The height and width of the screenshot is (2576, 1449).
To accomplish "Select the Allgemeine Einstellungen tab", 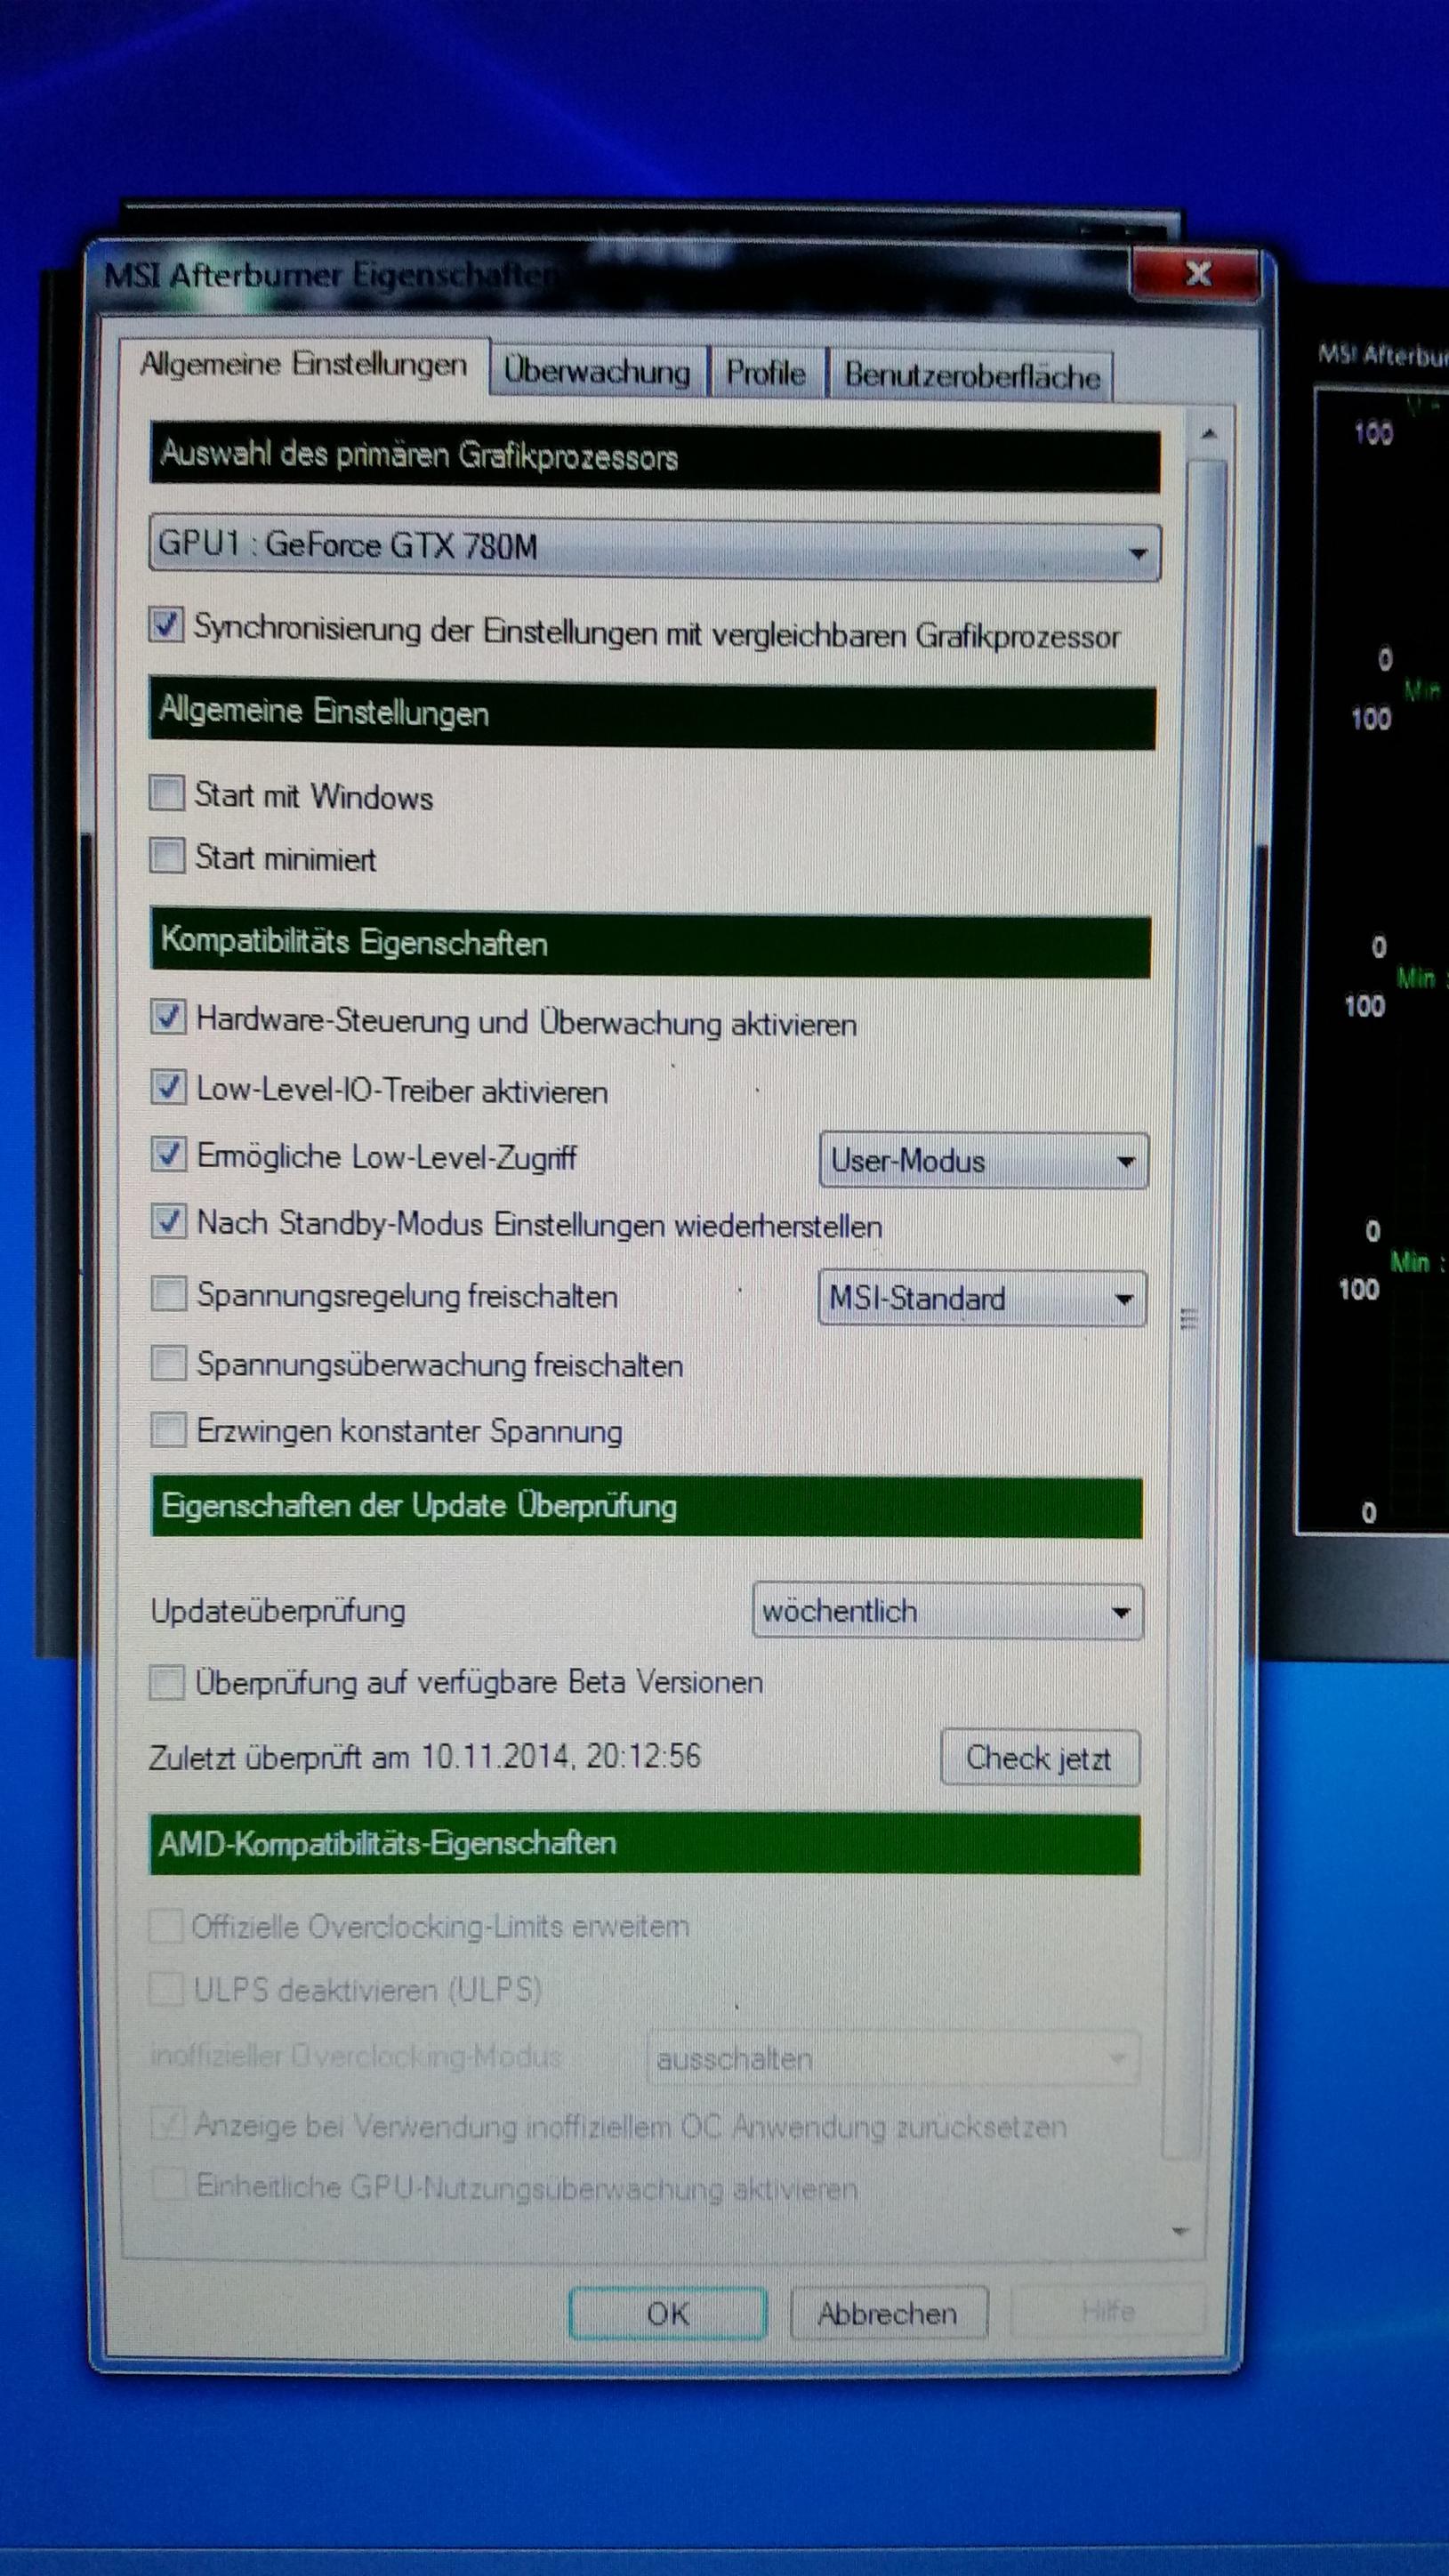I will pos(304,366).
